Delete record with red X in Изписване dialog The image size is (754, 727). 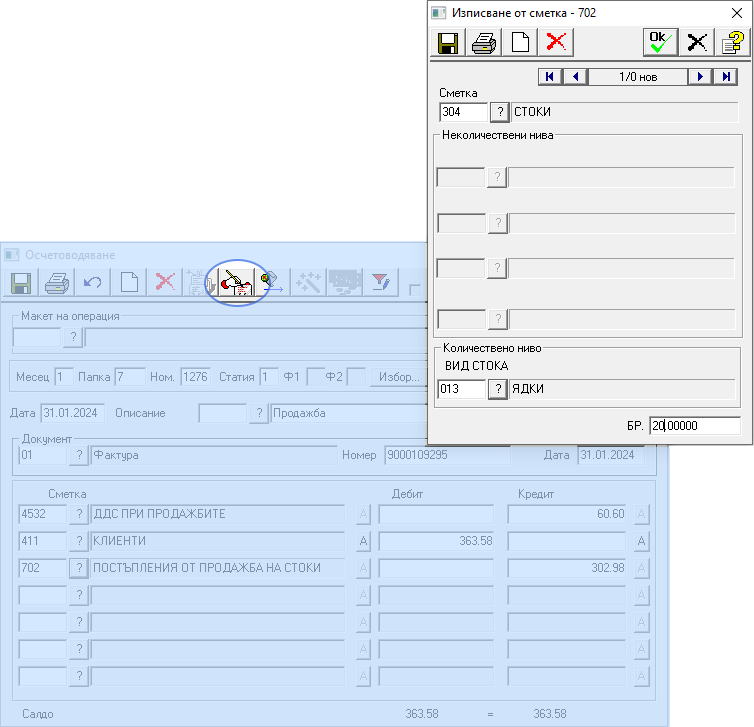pyautogui.click(x=556, y=42)
